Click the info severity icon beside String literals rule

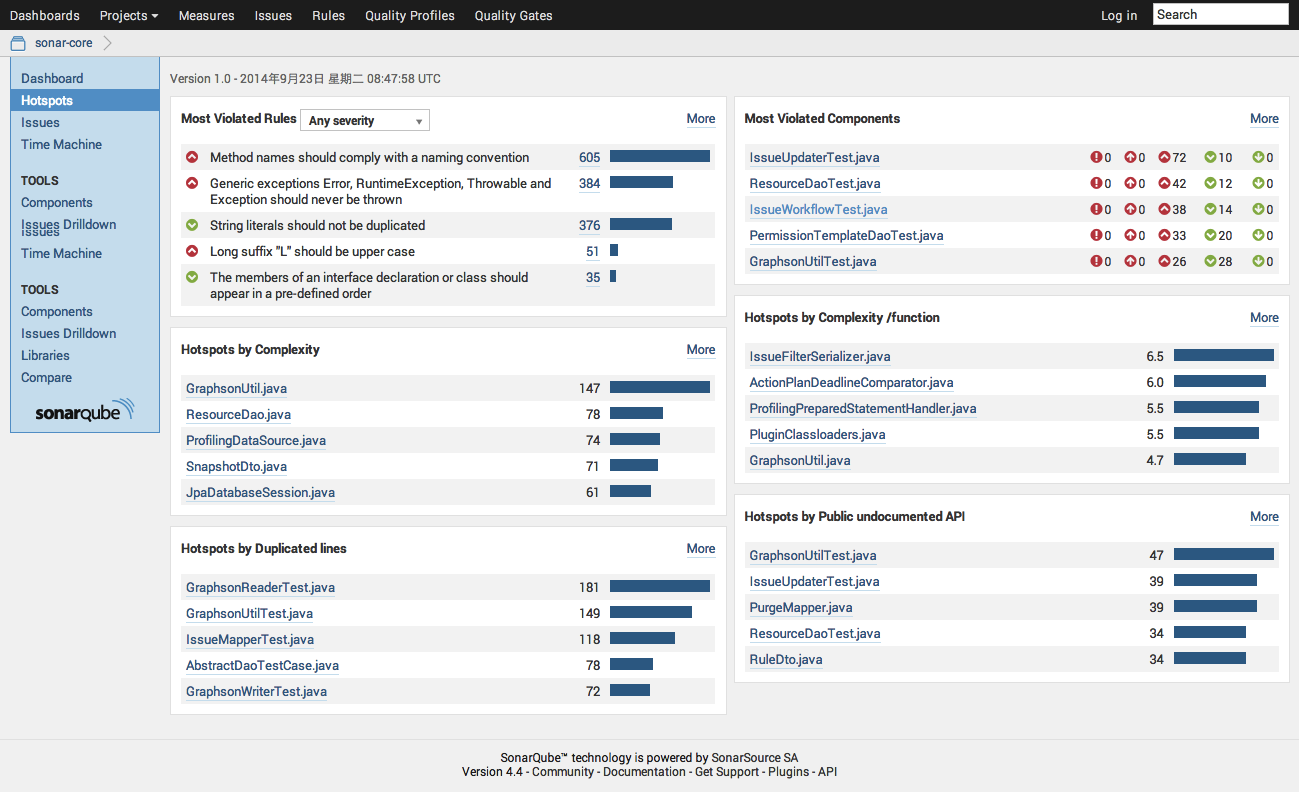point(192,225)
